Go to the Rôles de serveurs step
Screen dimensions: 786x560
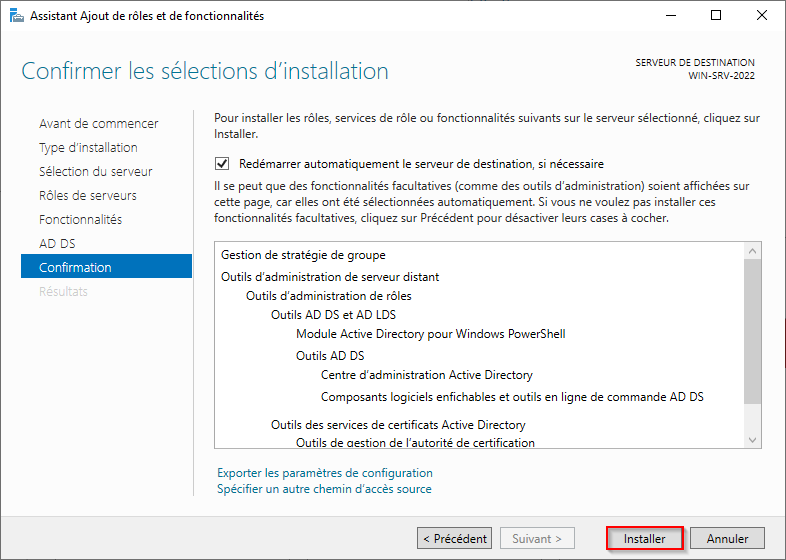point(88,196)
